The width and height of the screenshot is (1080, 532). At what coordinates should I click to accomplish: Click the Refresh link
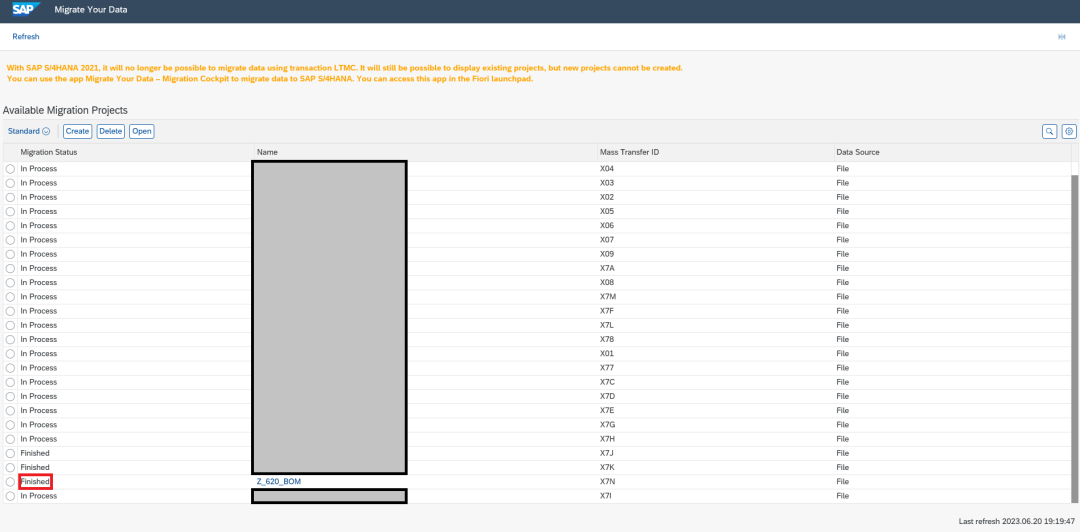[25, 37]
